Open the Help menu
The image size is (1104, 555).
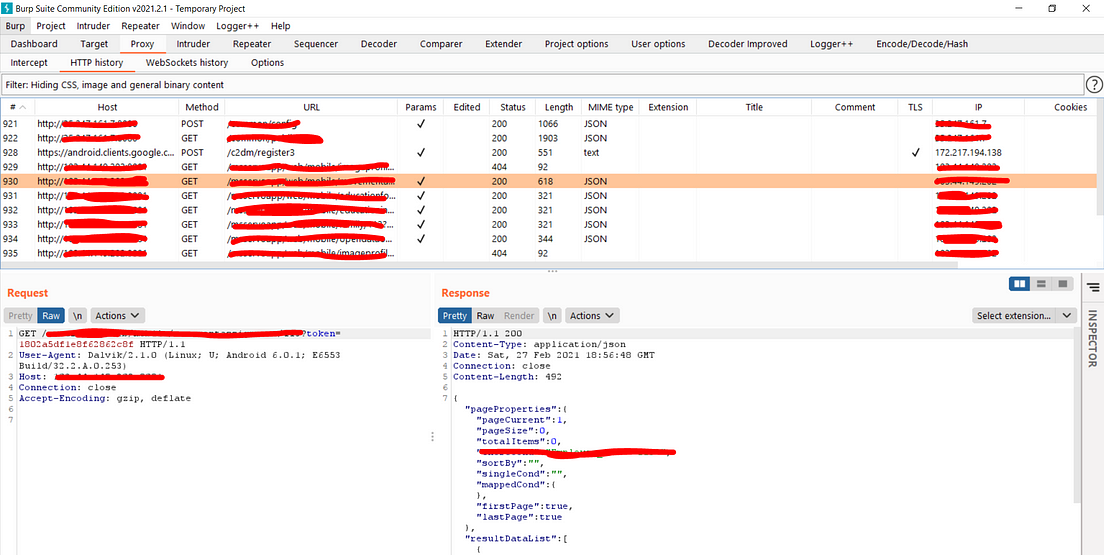pyautogui.click(x=280, y=26)
